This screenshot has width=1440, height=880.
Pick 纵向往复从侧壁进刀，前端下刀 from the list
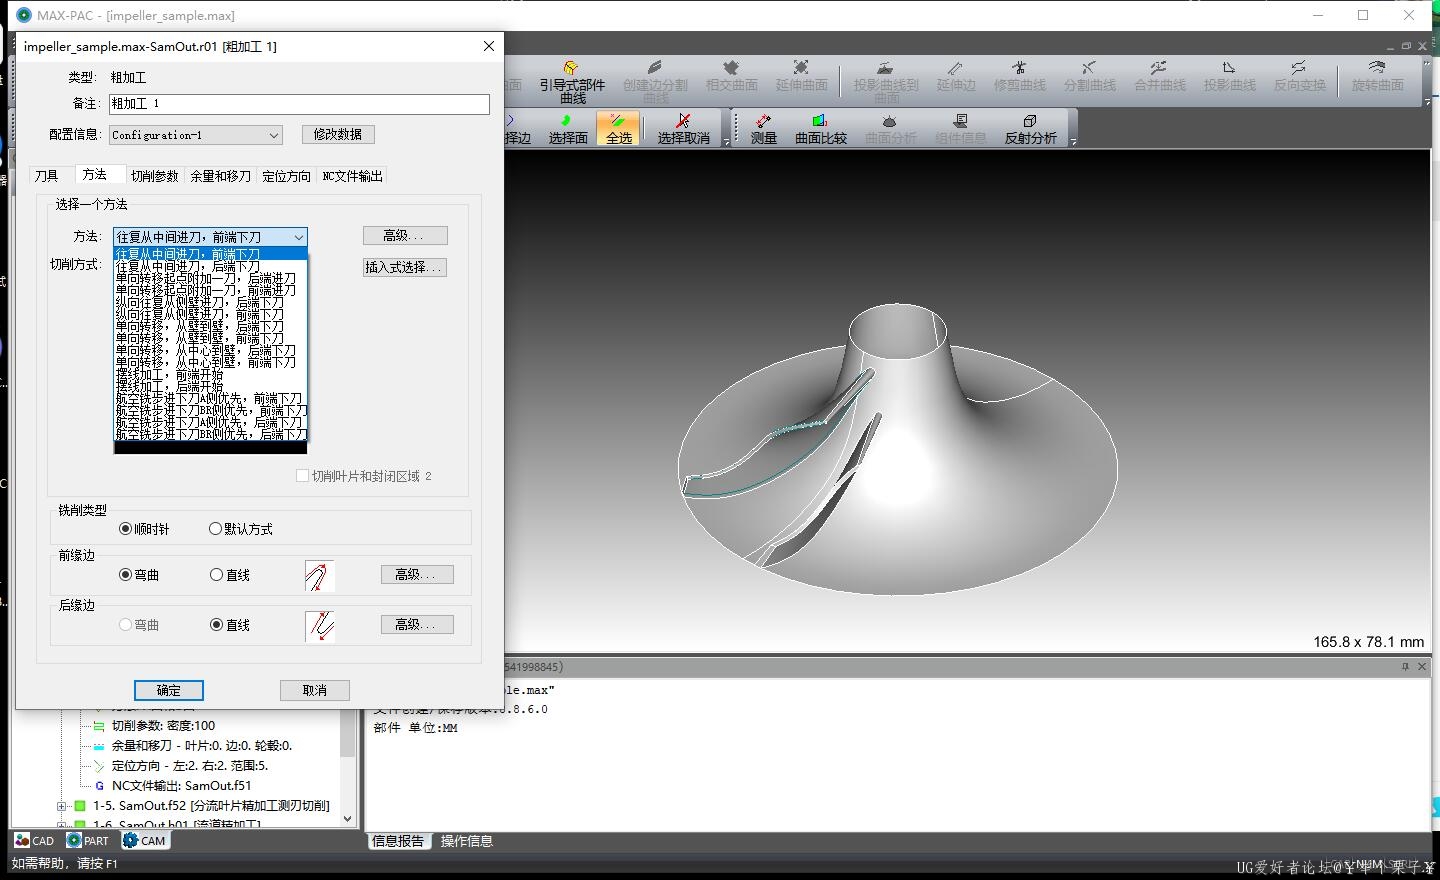coord(211,314)
